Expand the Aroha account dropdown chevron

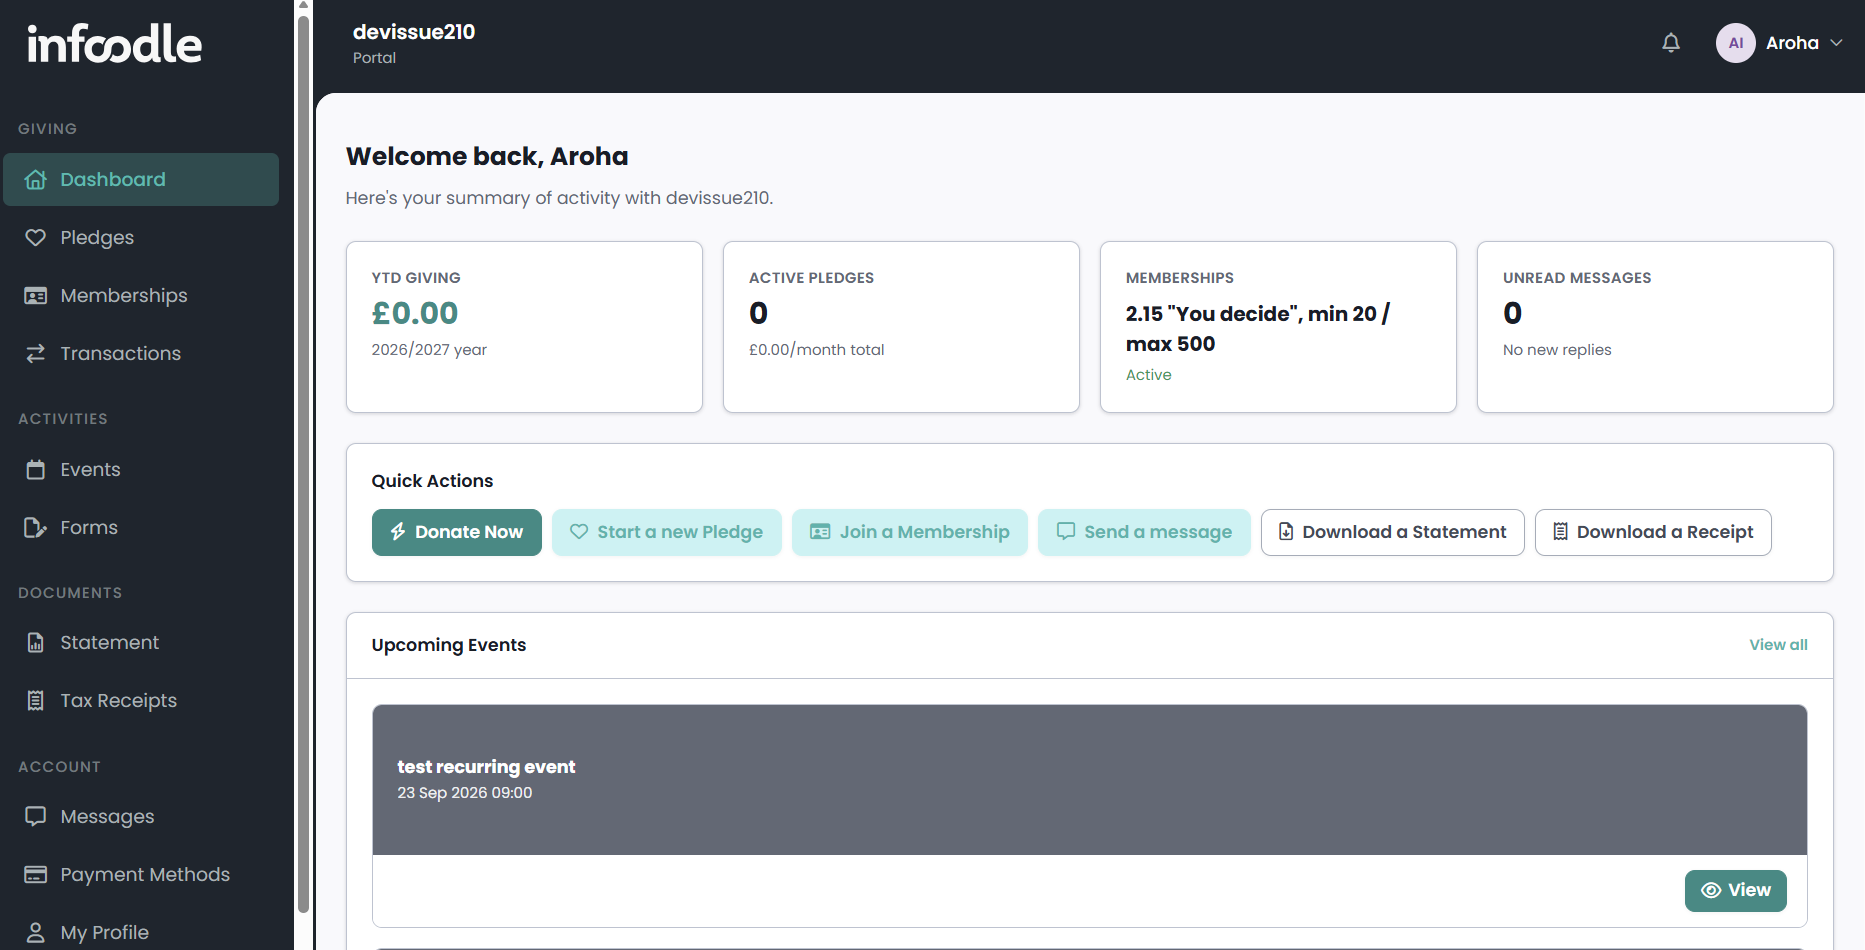point(1836,43)
